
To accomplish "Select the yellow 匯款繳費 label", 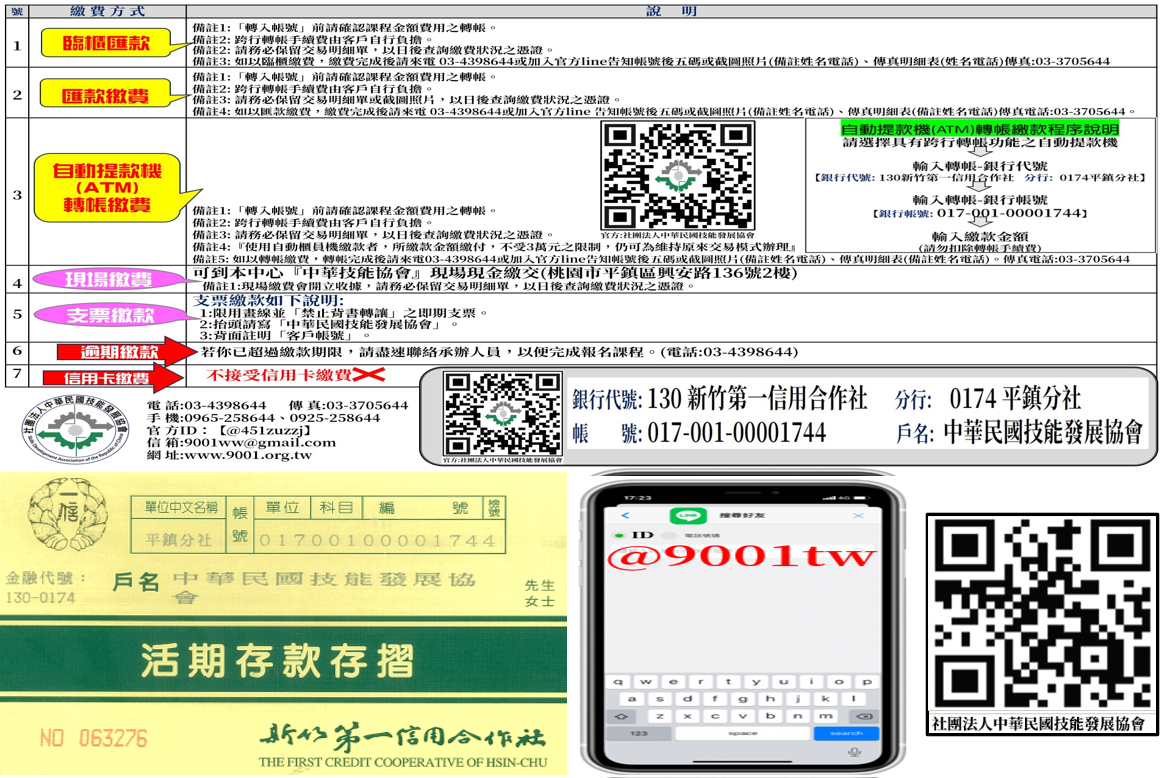I will click(x=106, y=95).
